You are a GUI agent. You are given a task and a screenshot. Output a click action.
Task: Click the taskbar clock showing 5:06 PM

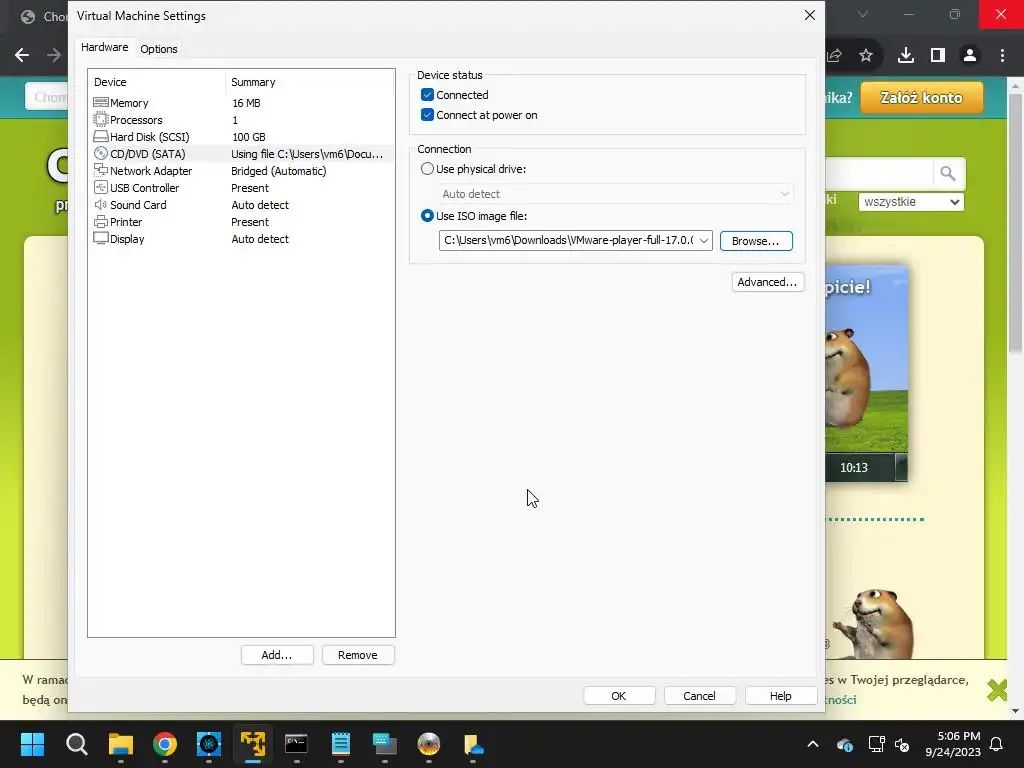pos(953,744)
